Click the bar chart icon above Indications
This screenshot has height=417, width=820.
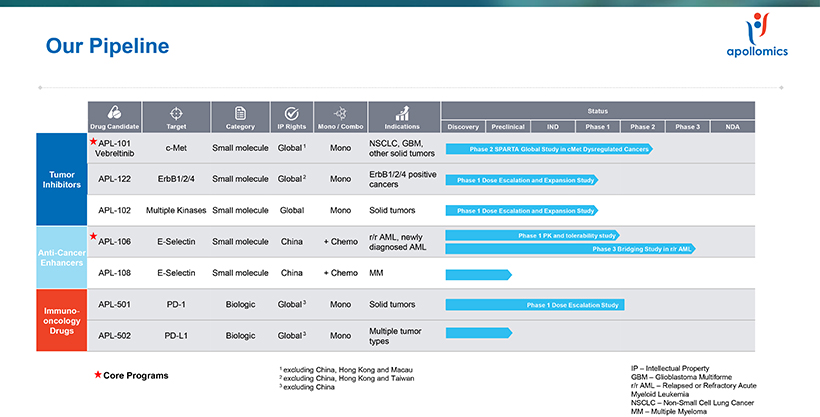click(x=401, y=113)
